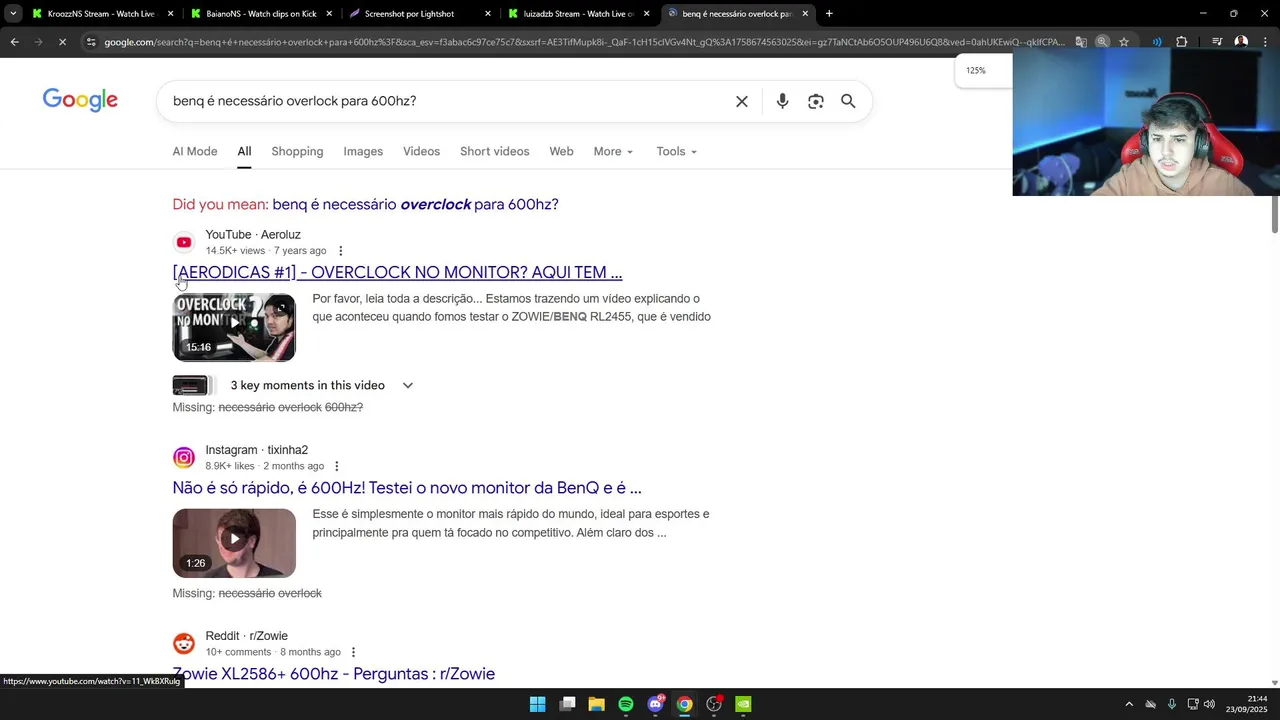The image size is (1280, 720).
Task: Open NVIDIA app from taskbar
Action: point(743,704)
